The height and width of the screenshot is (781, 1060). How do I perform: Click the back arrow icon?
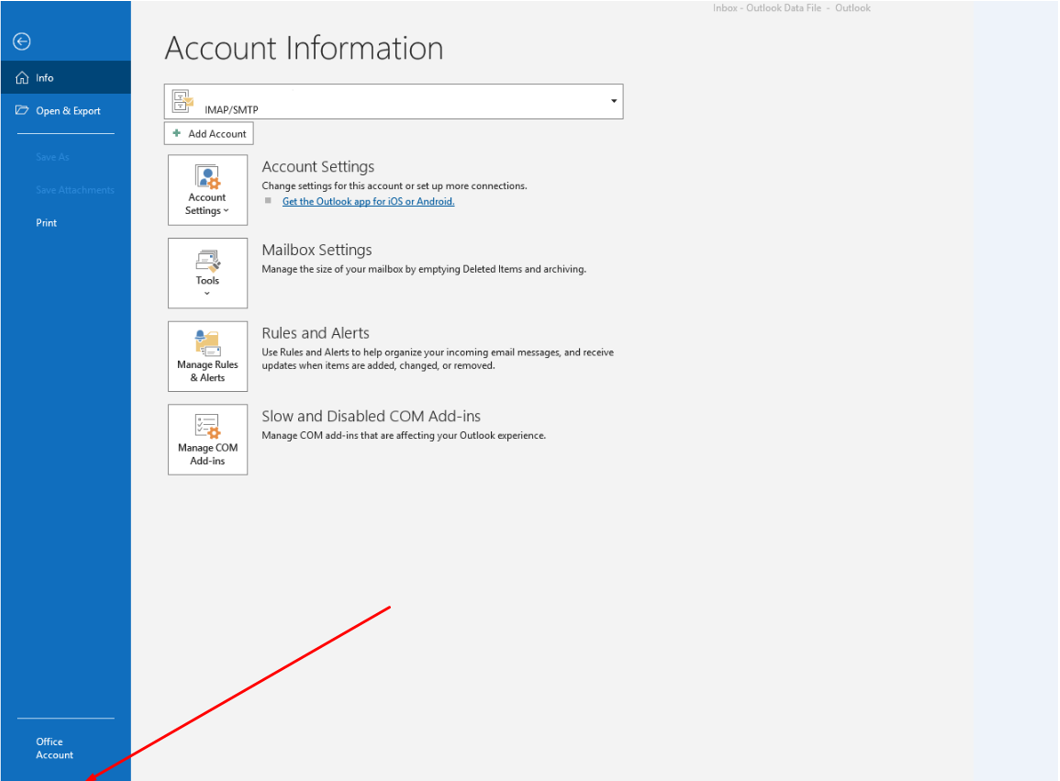click(x=22, y=42)
